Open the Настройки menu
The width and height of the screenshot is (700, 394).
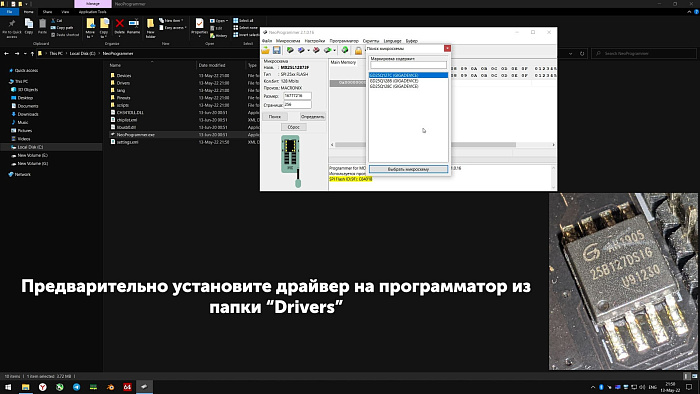(315, 41)
